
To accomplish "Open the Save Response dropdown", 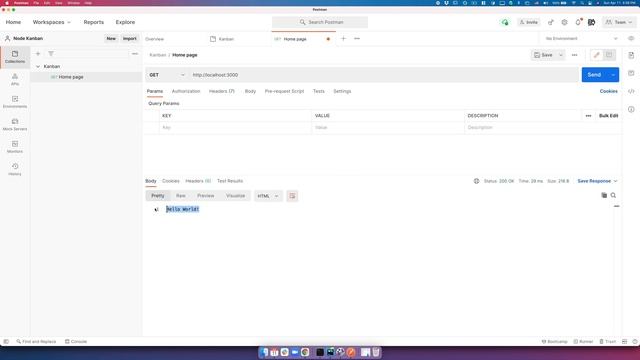I will (597, 181).
